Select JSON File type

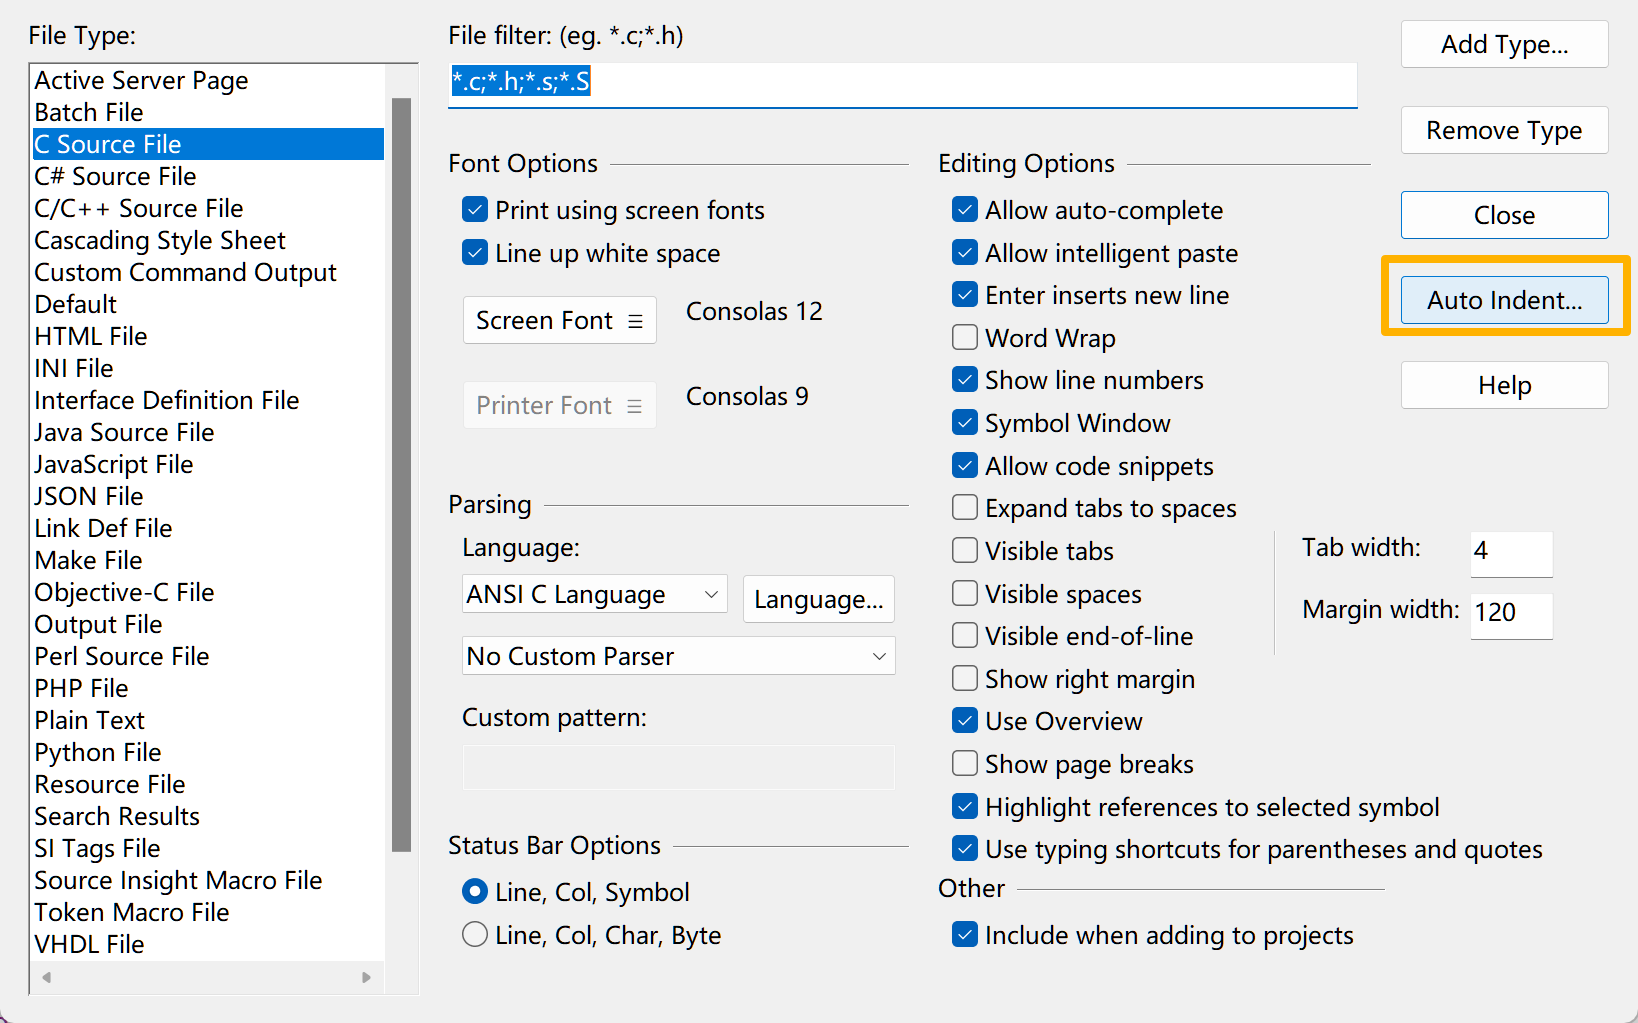pos(208,496)
